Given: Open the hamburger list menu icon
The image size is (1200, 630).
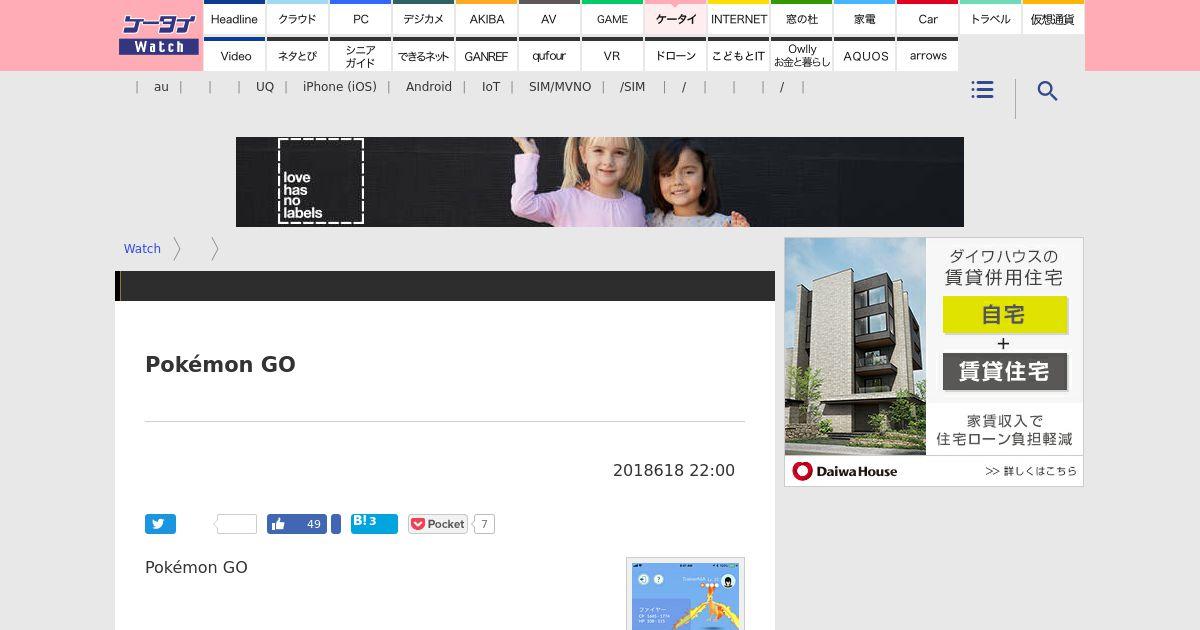Looking at the screenshot, I should [x=982, y=90].
